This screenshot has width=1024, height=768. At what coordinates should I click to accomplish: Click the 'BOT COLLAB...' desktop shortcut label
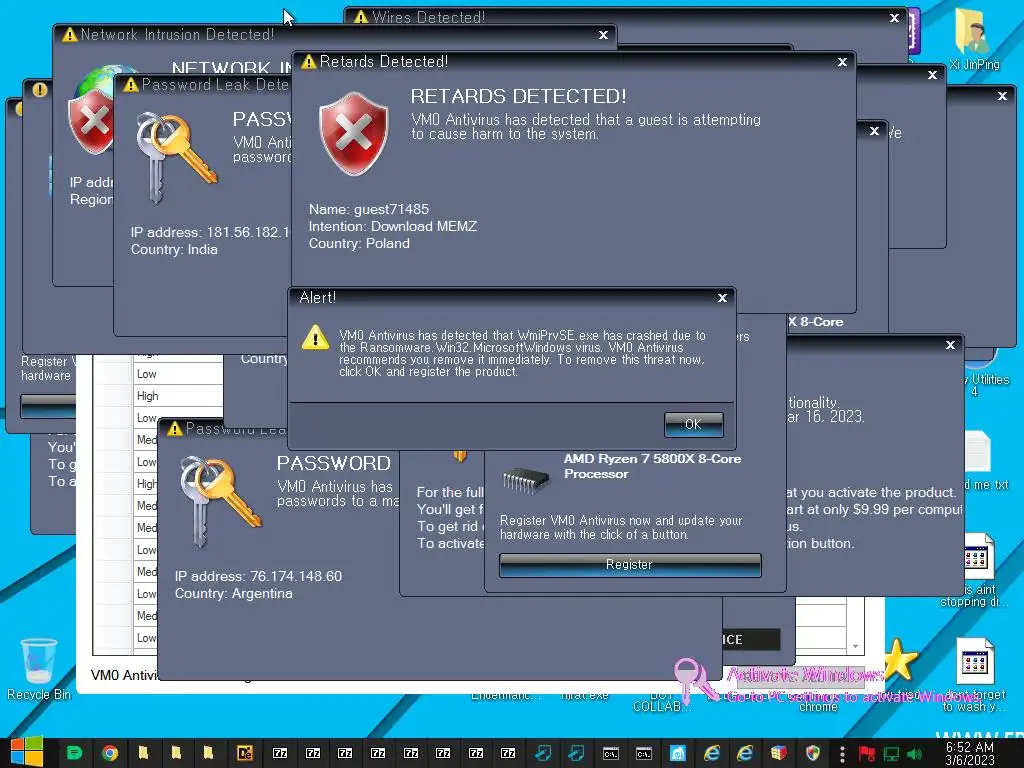point(662,702)
